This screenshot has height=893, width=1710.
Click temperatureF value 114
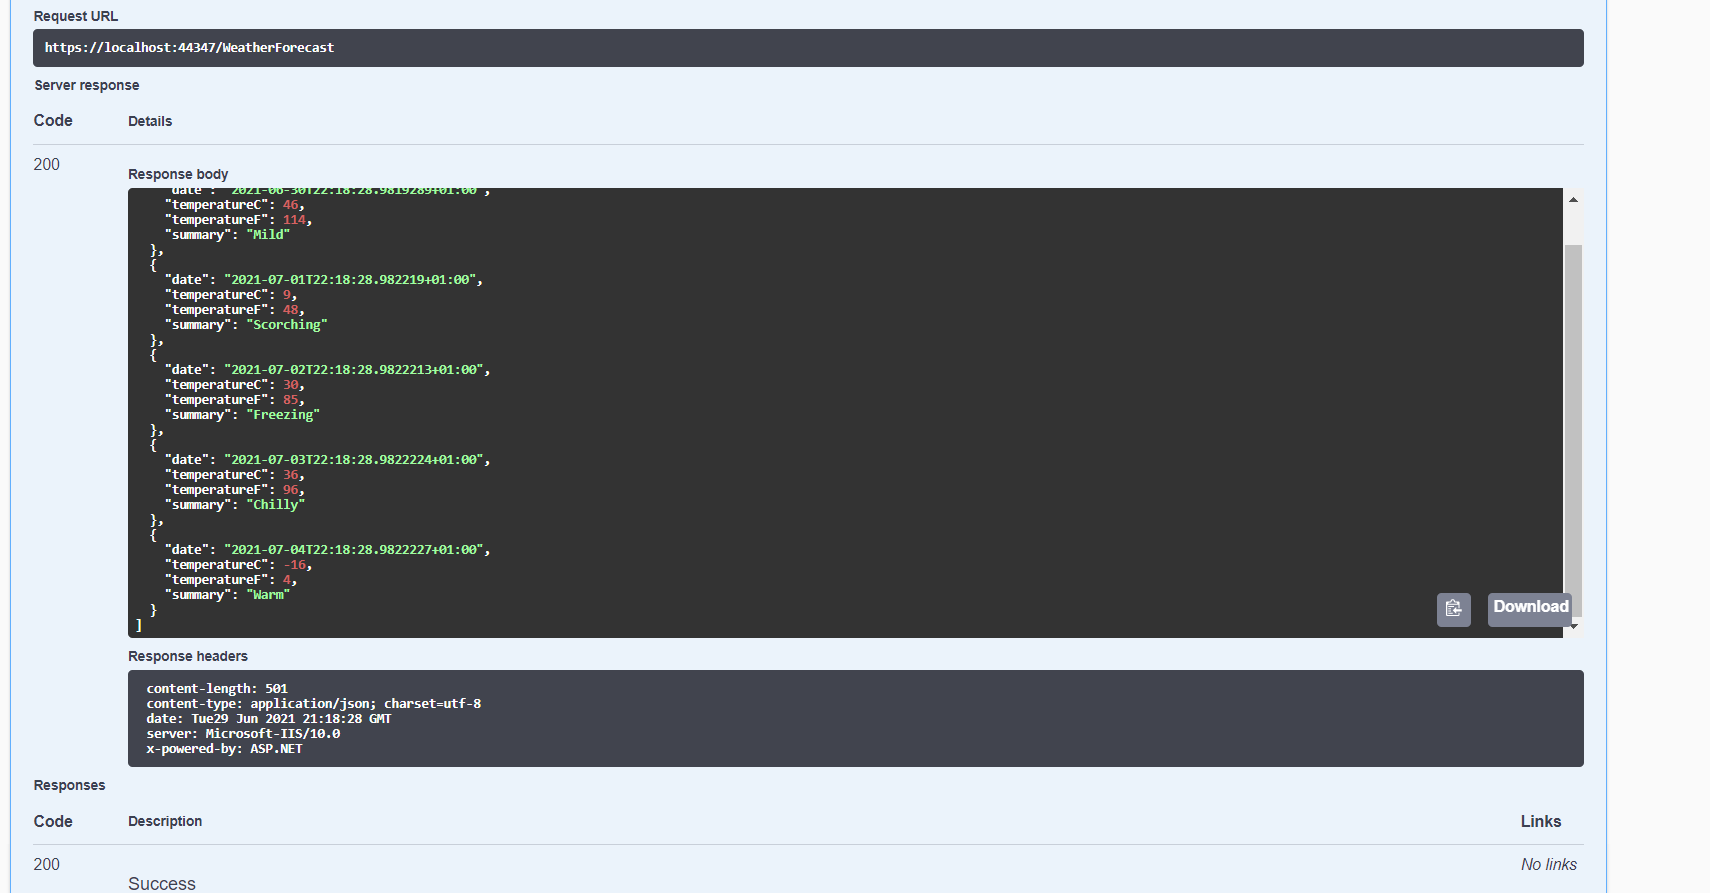294,220
